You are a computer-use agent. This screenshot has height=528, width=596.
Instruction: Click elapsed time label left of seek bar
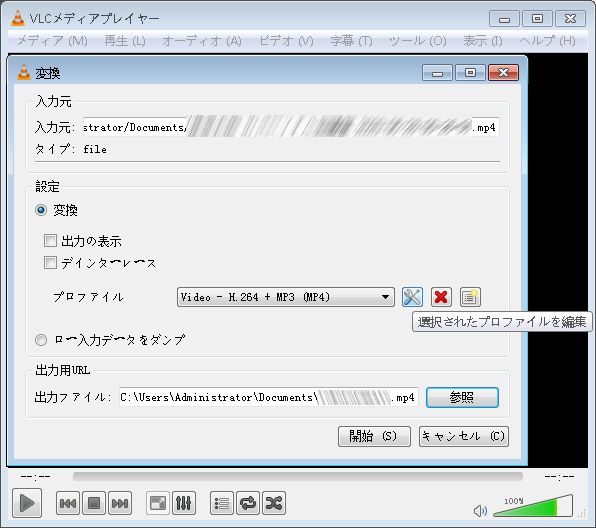[x=35, y=476]
